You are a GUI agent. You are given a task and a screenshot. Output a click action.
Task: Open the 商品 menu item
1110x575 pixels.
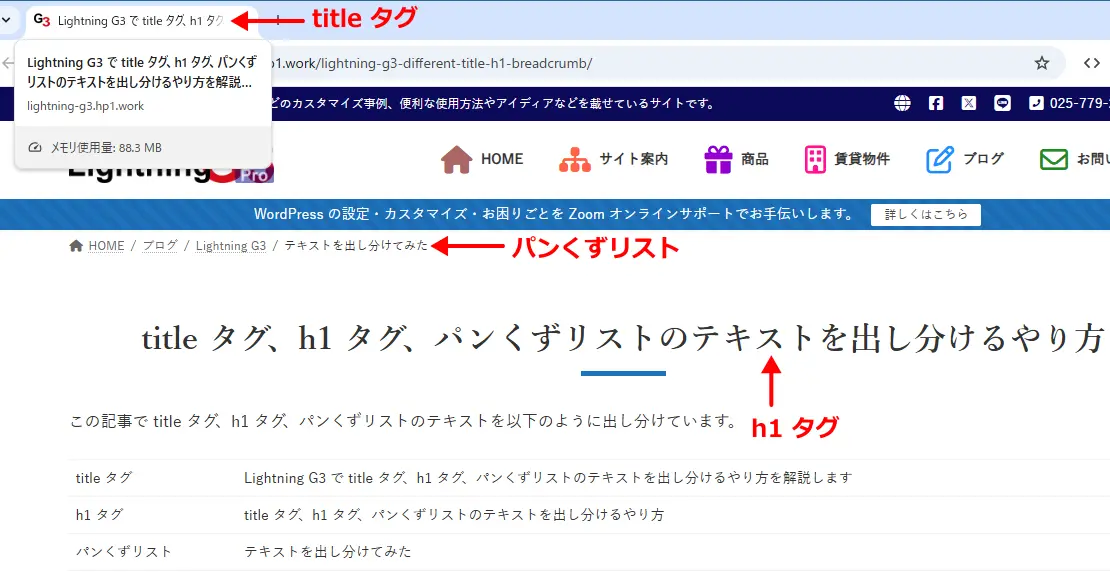point(755,159)
